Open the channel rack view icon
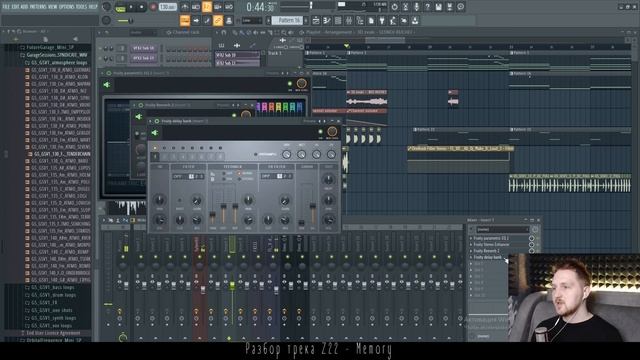 point(338,20)
